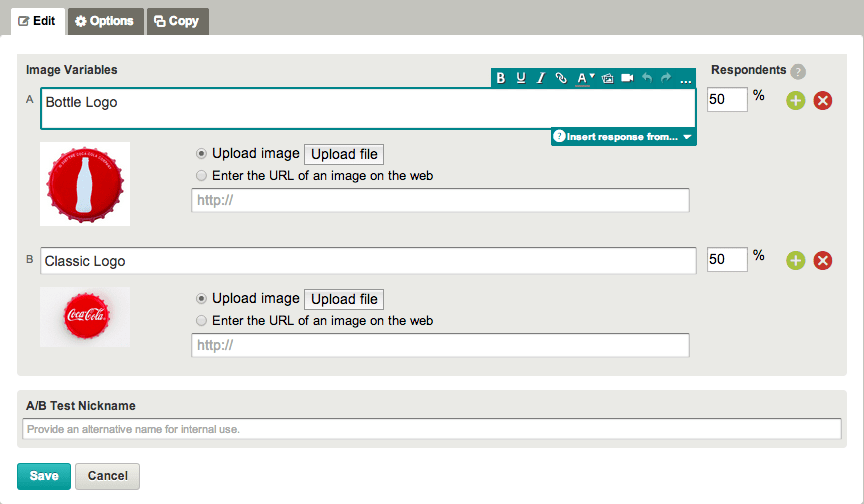
Task: Toggle italic text formatting
Action: click(x=540, y=78)
